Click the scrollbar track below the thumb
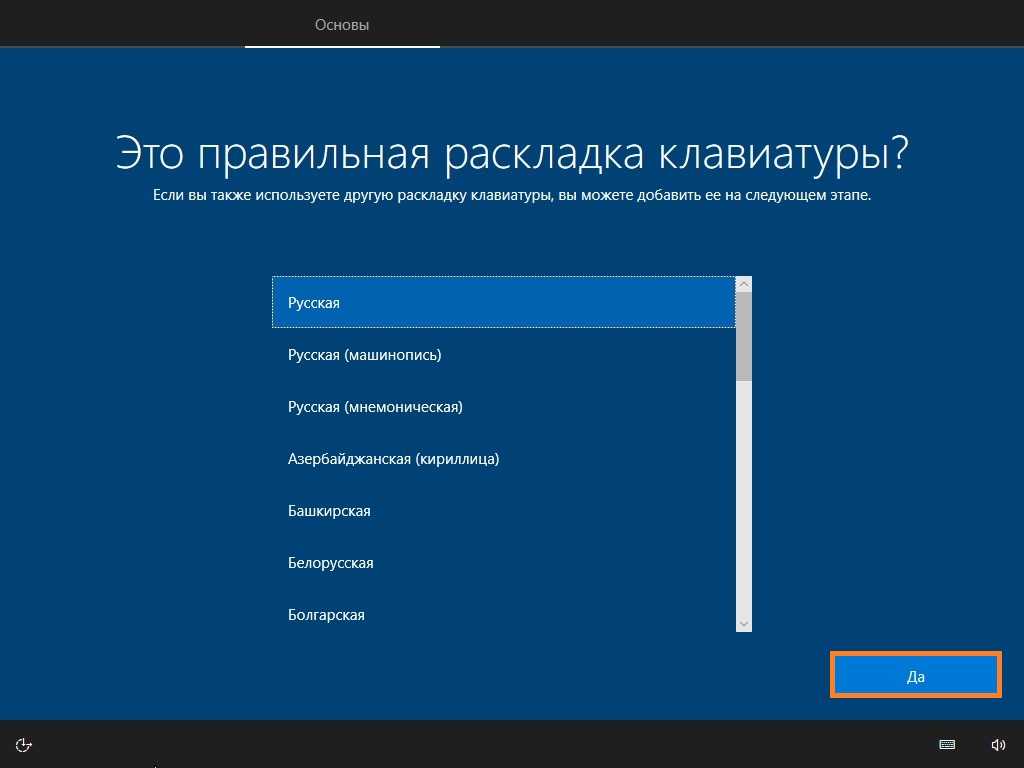 click(743, 500)
